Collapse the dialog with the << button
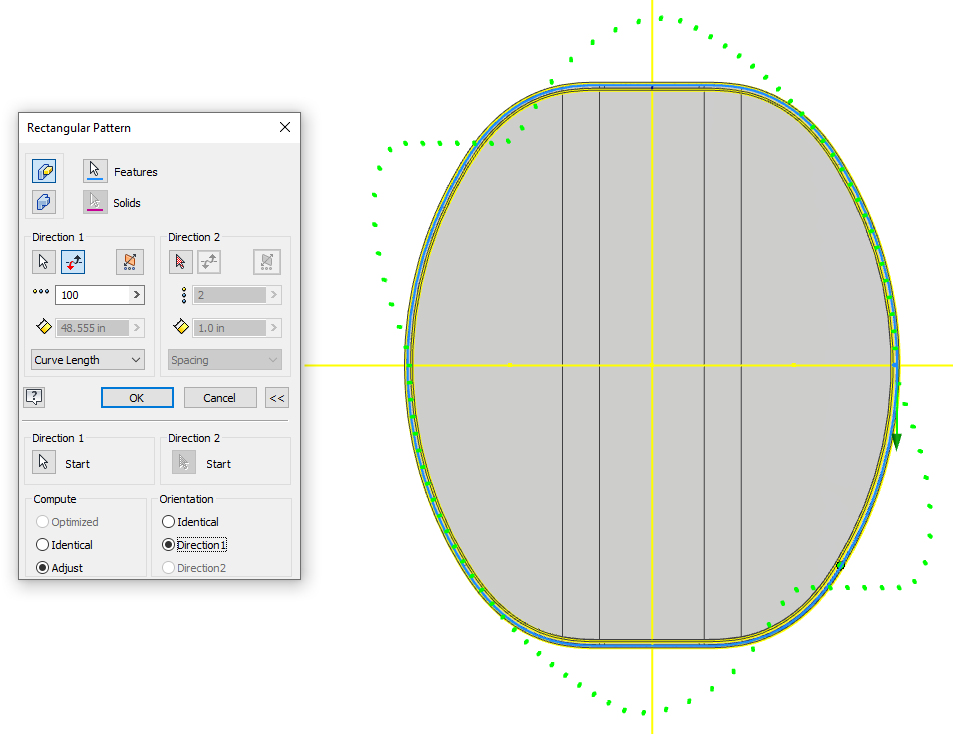Image resolution: width=953 pixels, height=734 pixels. [x=277, y=398]
